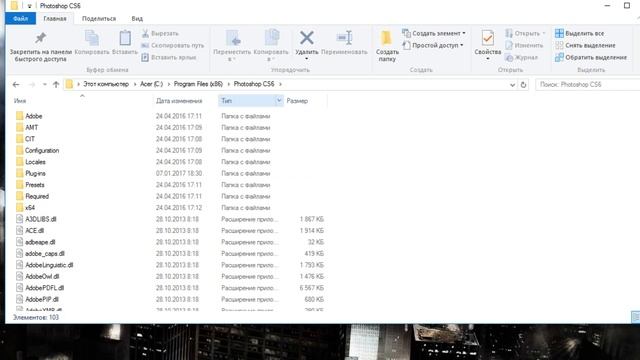640x360 pixels.
Task: Click Создать папку icon
Action: [x=387, y=38]
